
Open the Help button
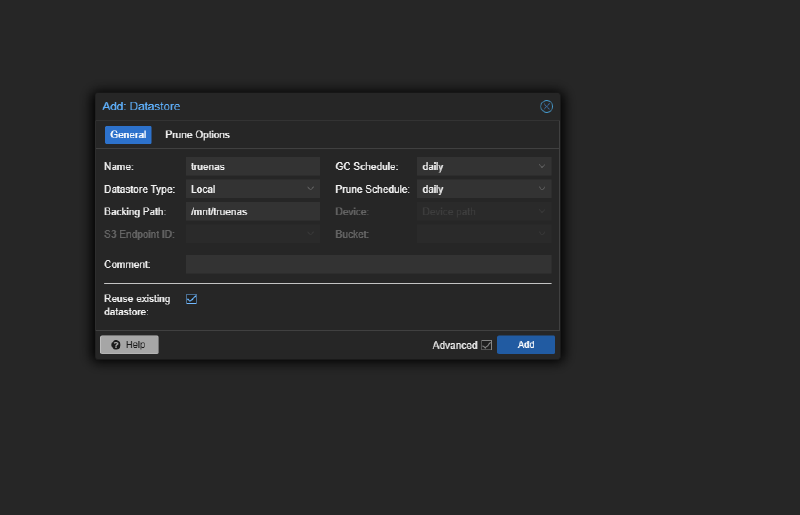point(129,345)
